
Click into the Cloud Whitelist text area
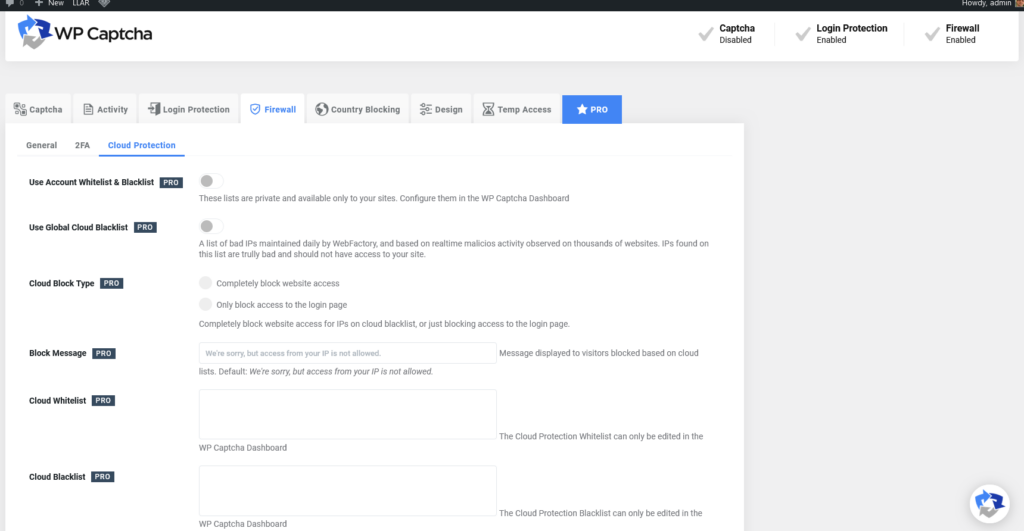tap(347, 414)
